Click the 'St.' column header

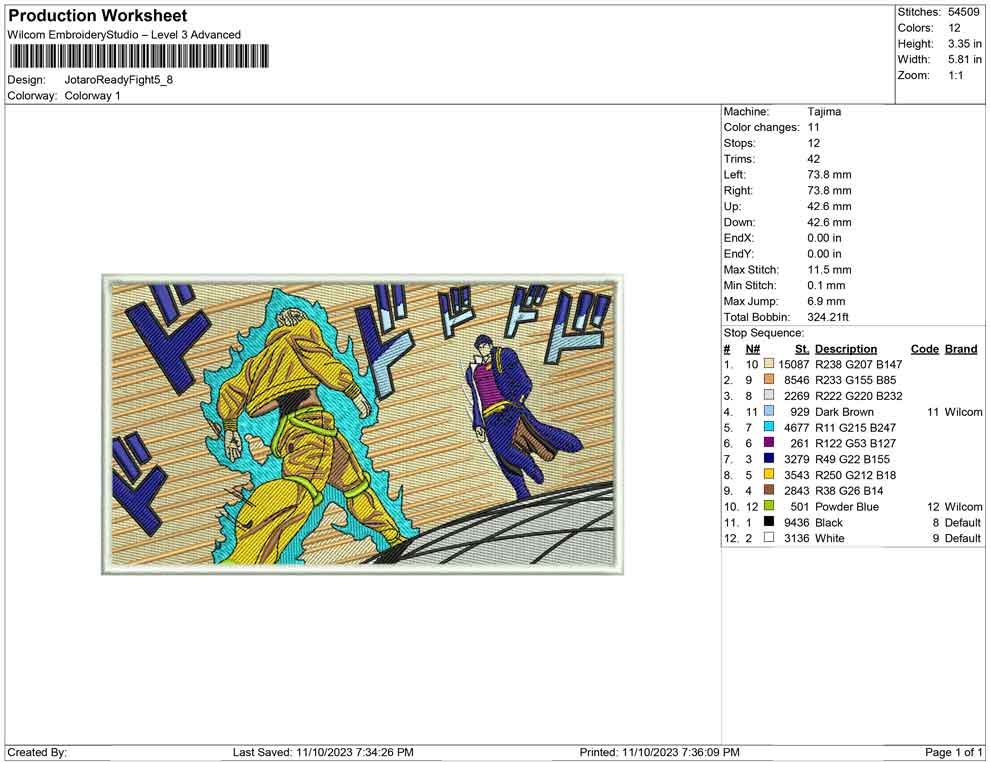802,349
